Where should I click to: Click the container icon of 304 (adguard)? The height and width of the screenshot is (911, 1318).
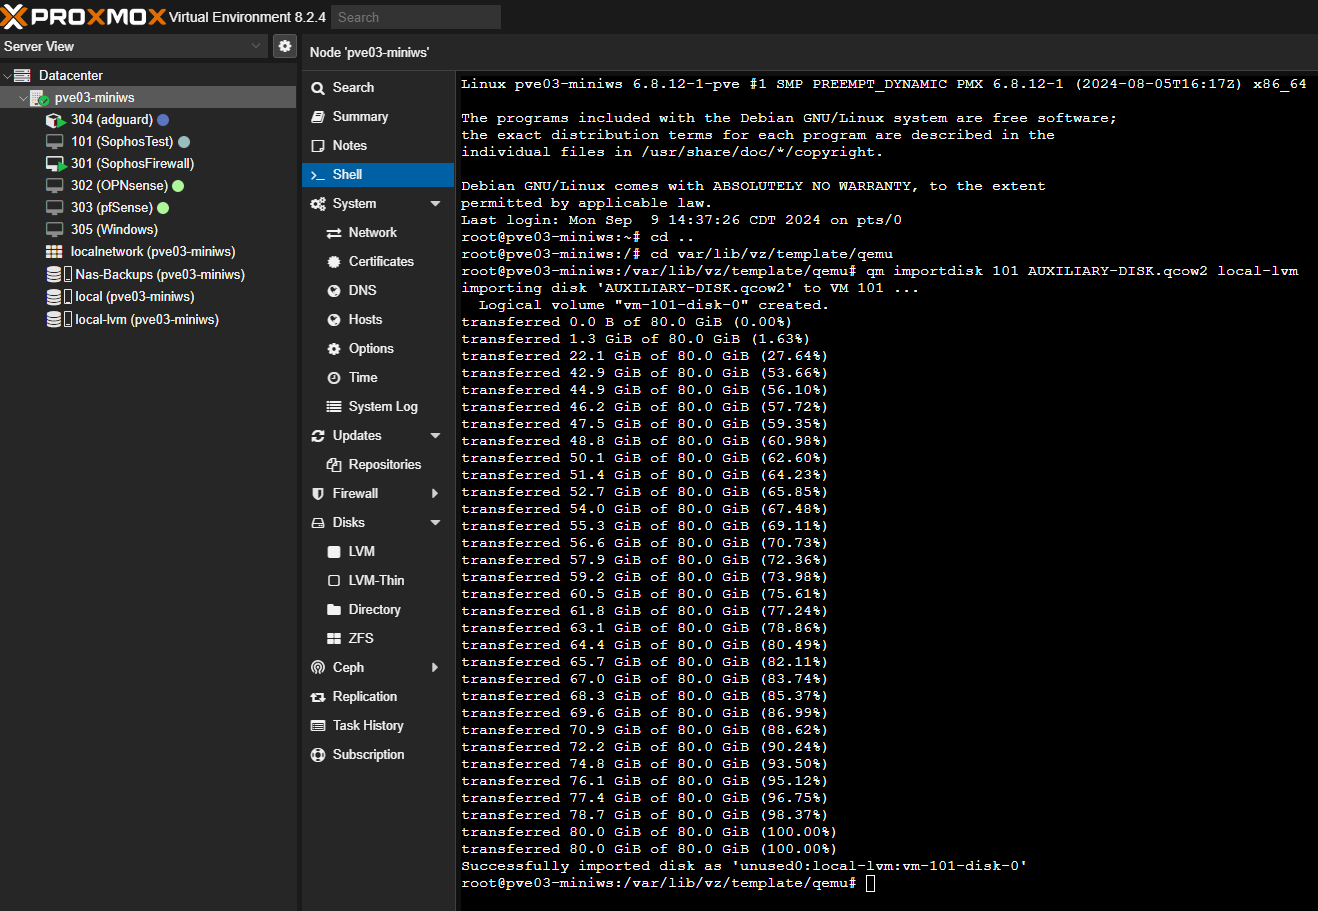[x=56, y=120]
